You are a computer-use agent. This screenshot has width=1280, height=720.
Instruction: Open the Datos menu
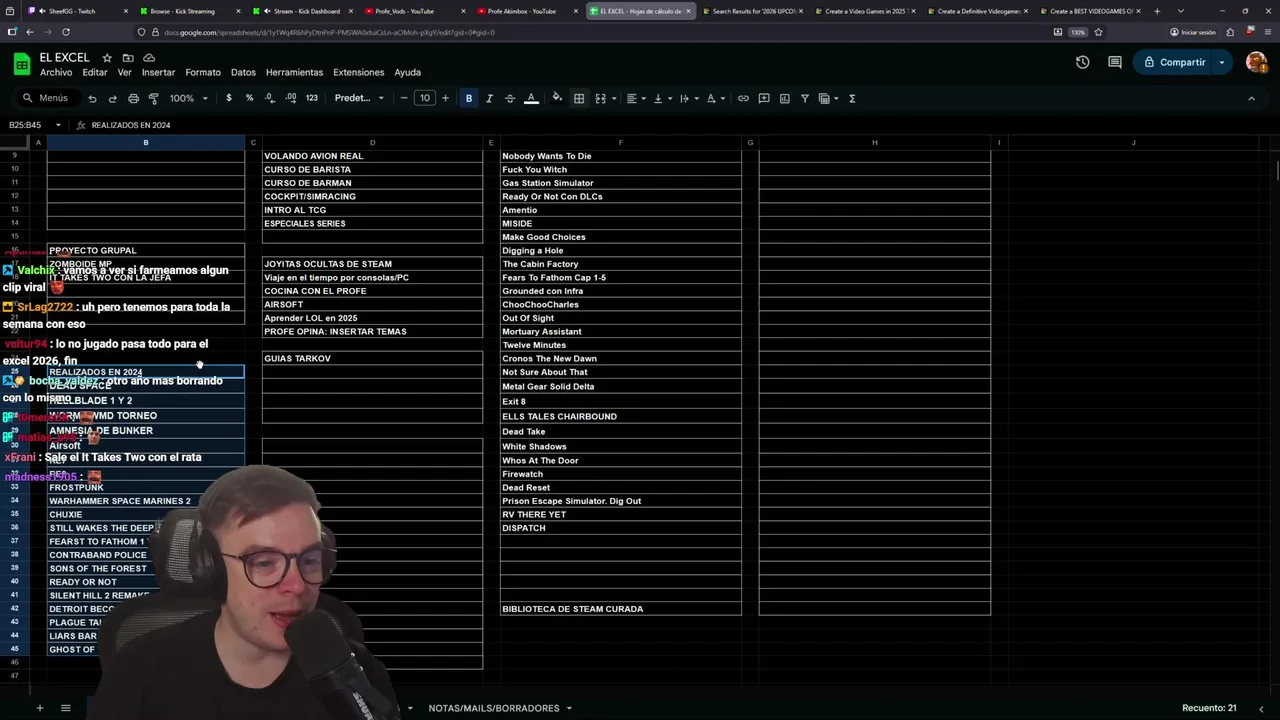coord(243,72)
